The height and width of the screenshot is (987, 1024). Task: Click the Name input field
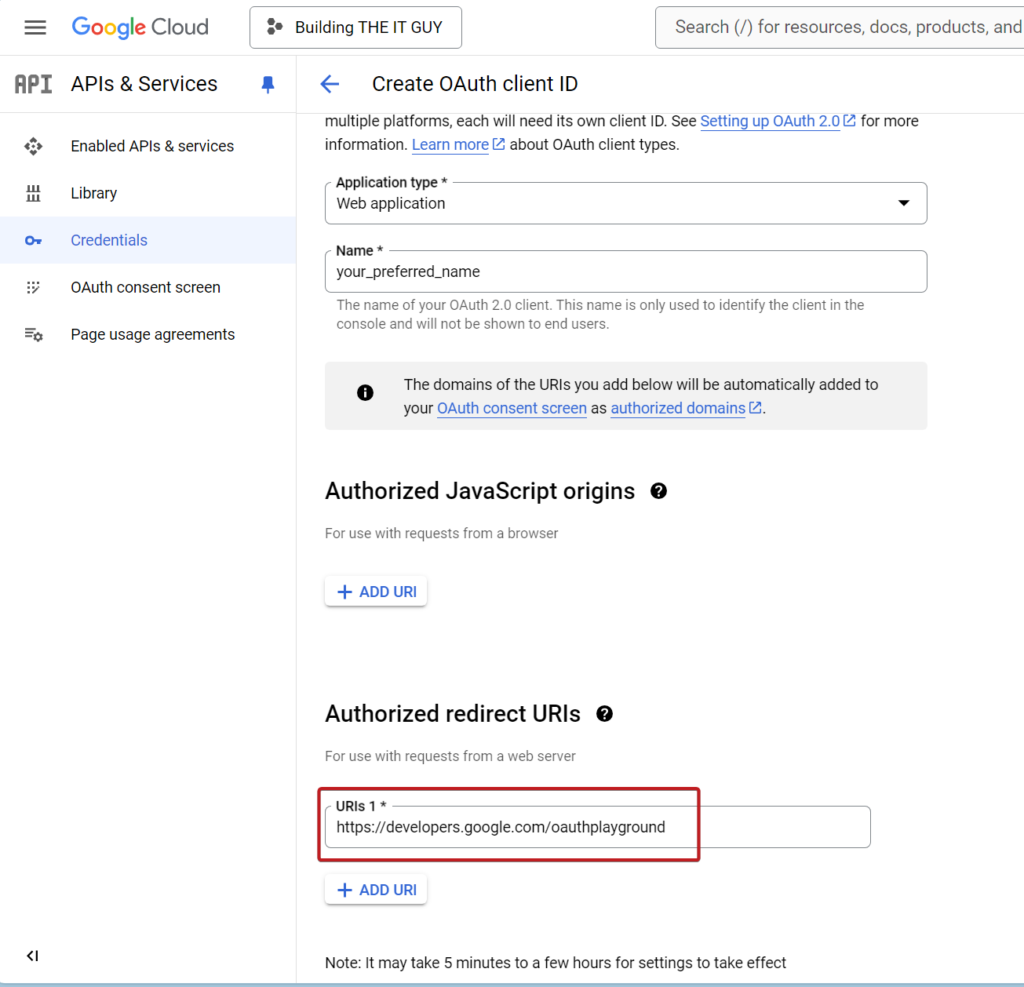point(626,272)
